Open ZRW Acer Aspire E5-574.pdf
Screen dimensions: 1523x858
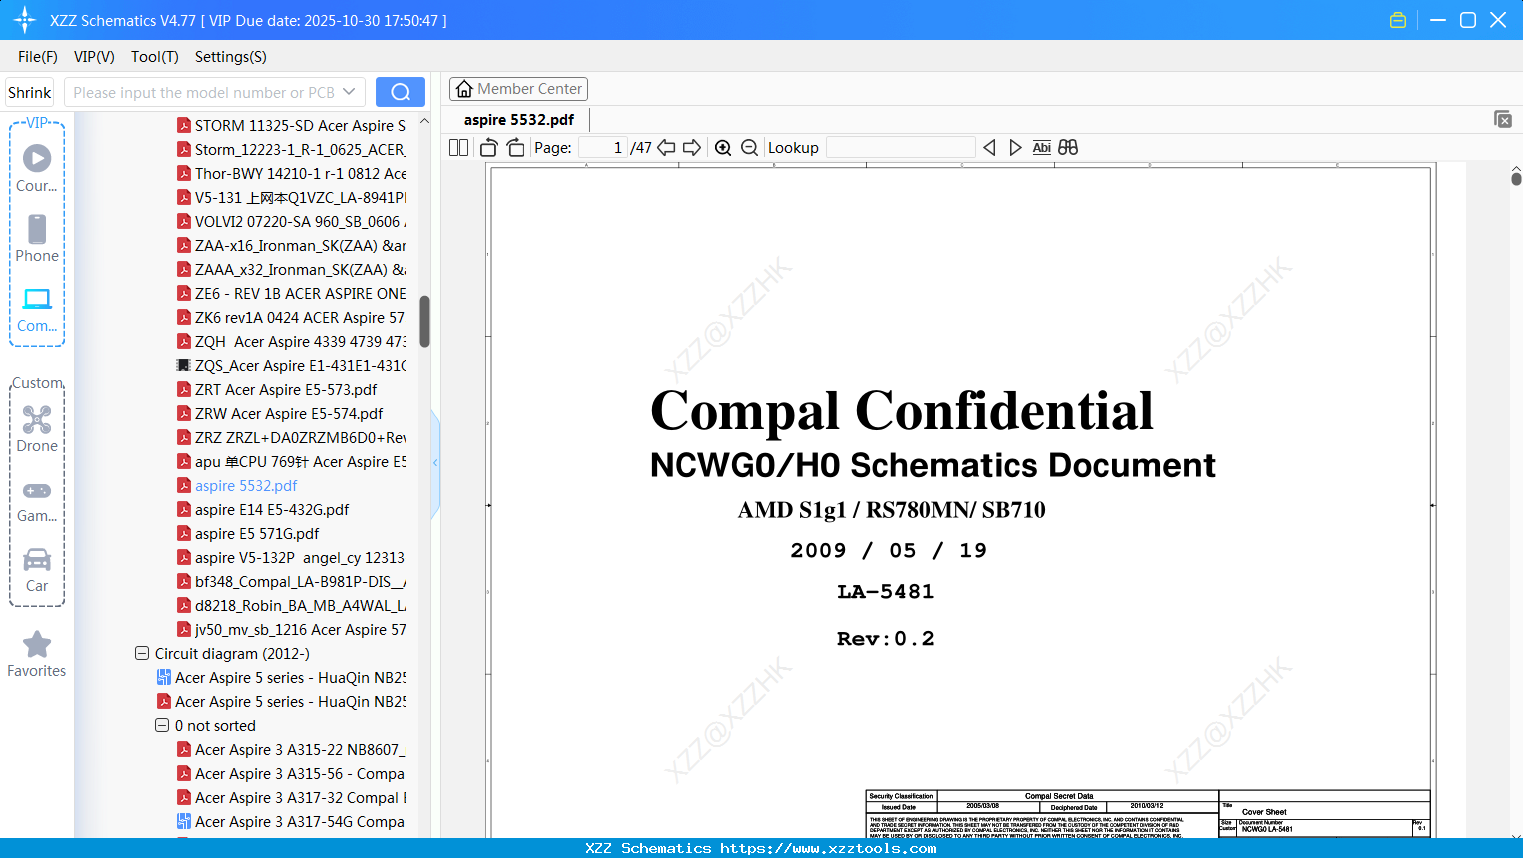coord(289,414)
